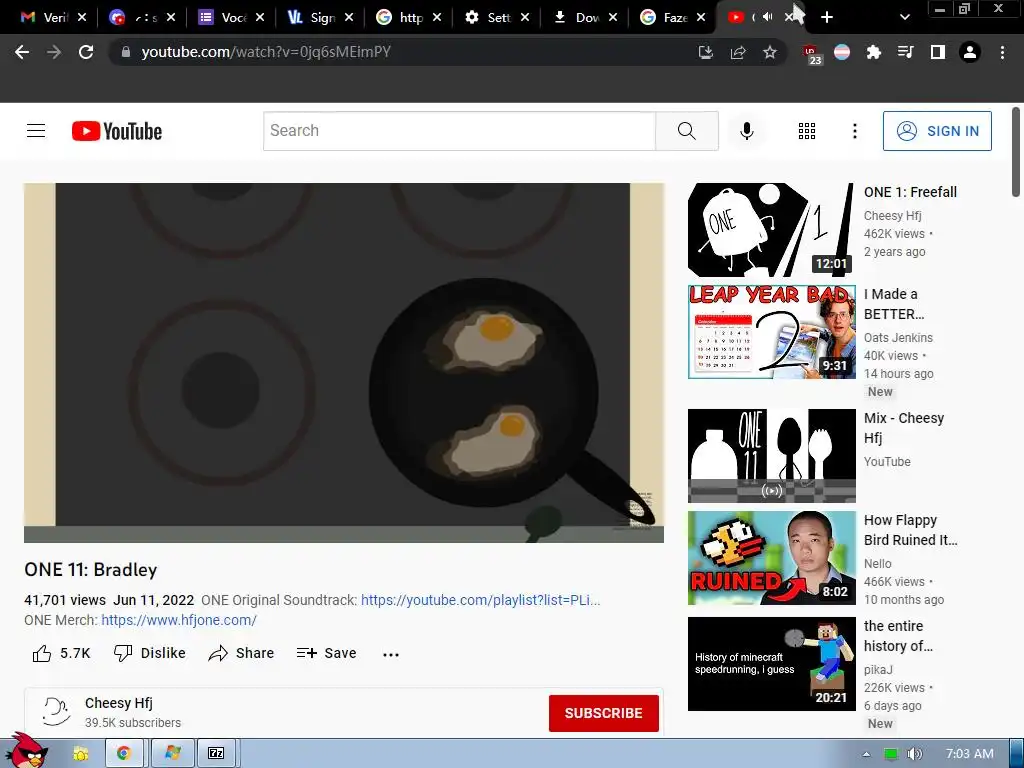Click SIGN IN button
The height and width of the screenshot is (768, 1024).
point(937,131)
